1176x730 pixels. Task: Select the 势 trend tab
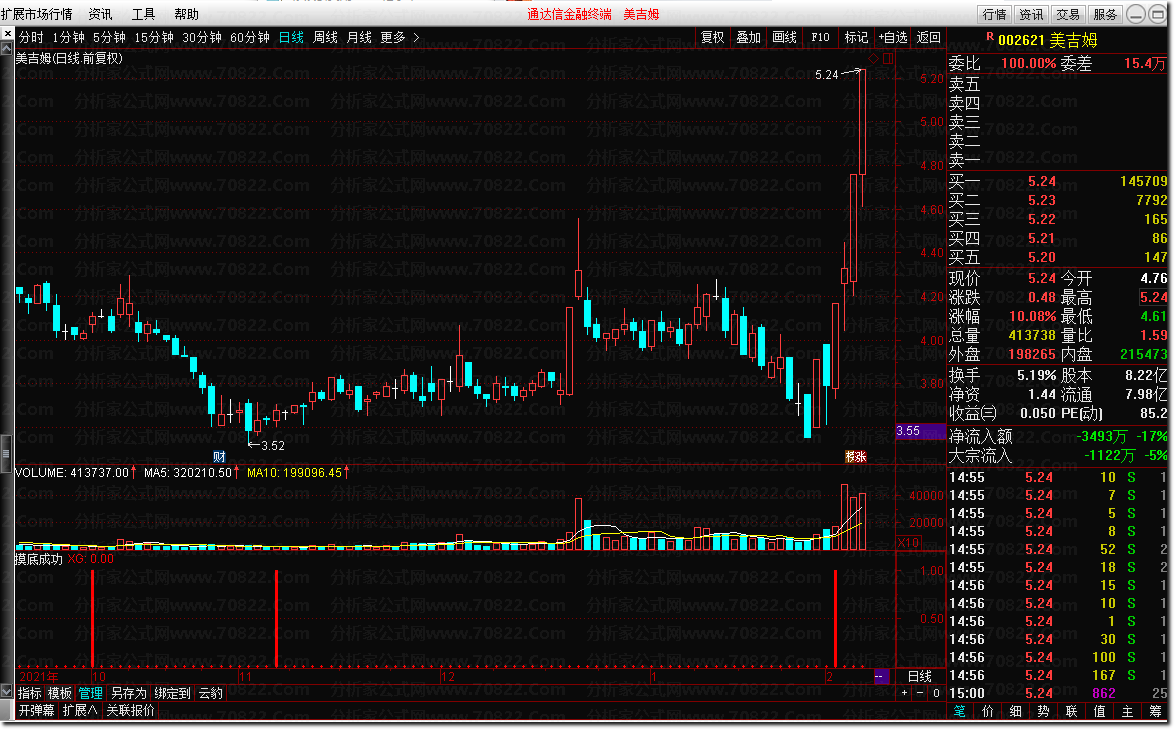pyautogui.click(x=1043, y=711)
